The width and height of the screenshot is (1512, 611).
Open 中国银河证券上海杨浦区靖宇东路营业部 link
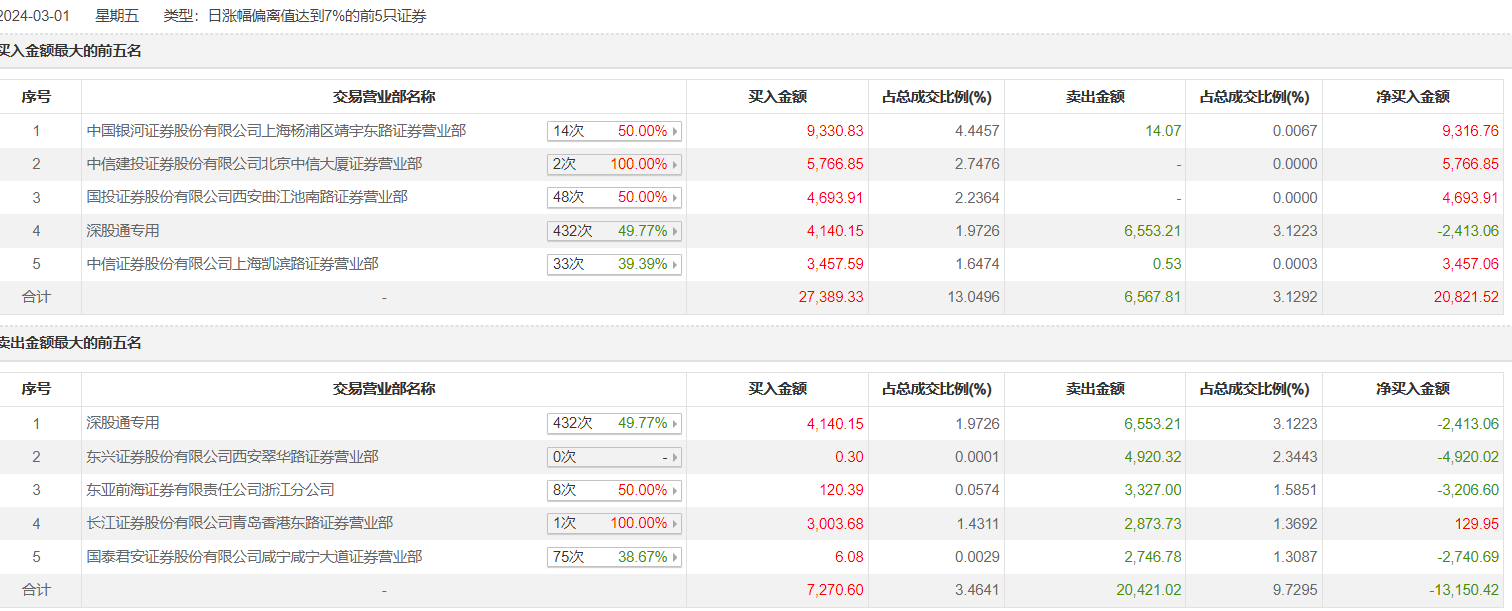[276, 131]
